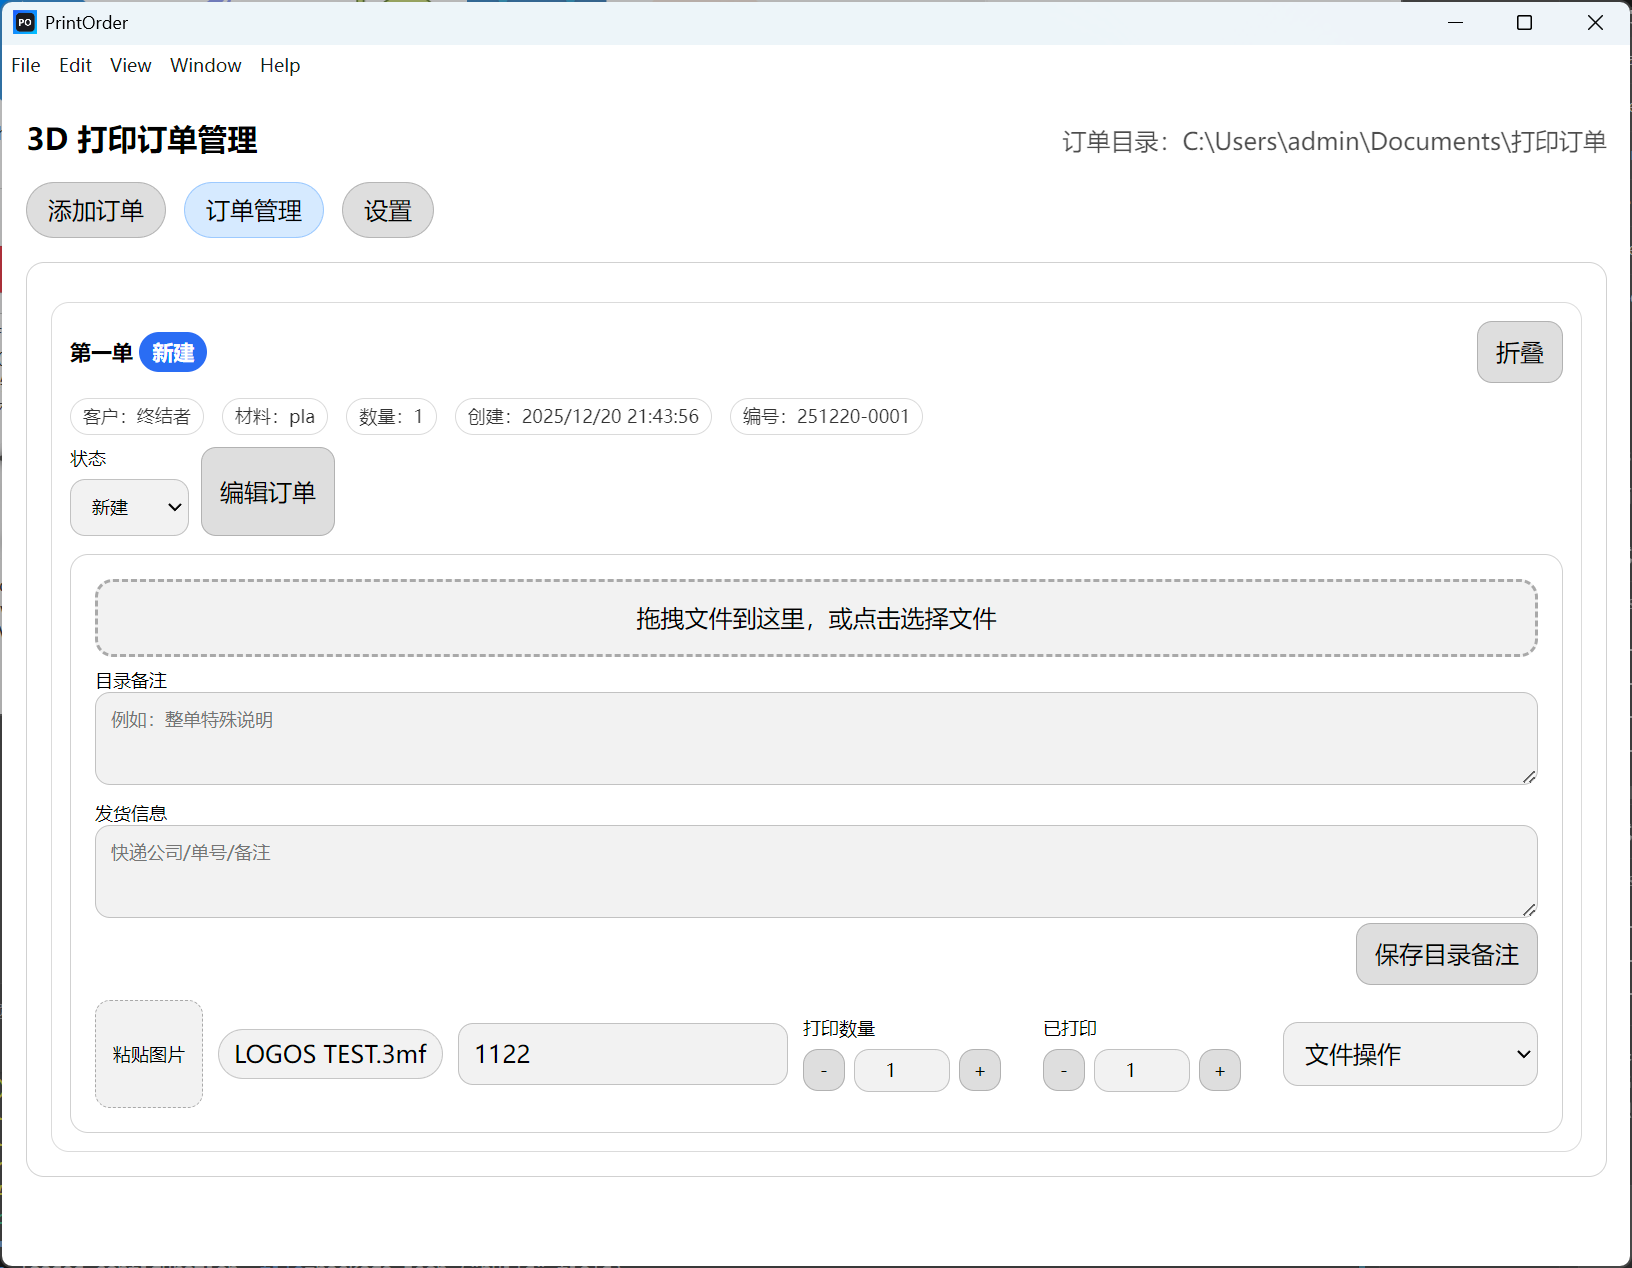
Task: Focus the 发货信息 shipping info text area
Action: point(816,871)
